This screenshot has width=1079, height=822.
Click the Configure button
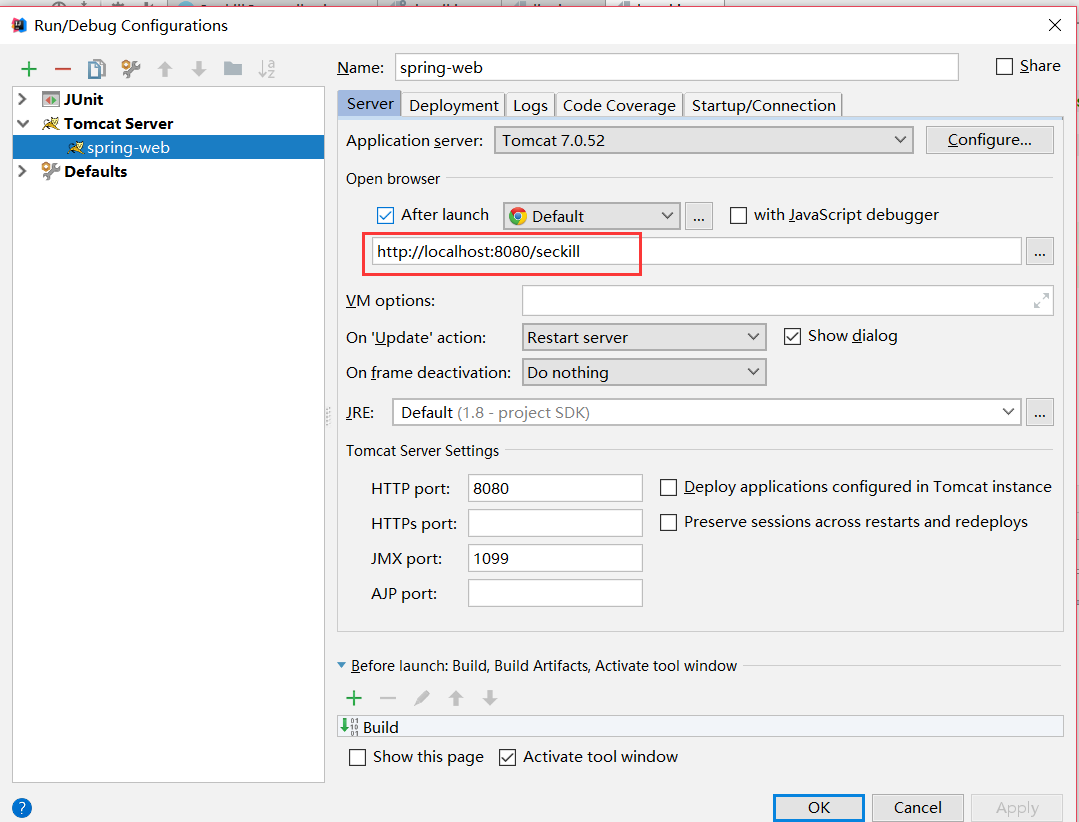click(x=989, y=139)
